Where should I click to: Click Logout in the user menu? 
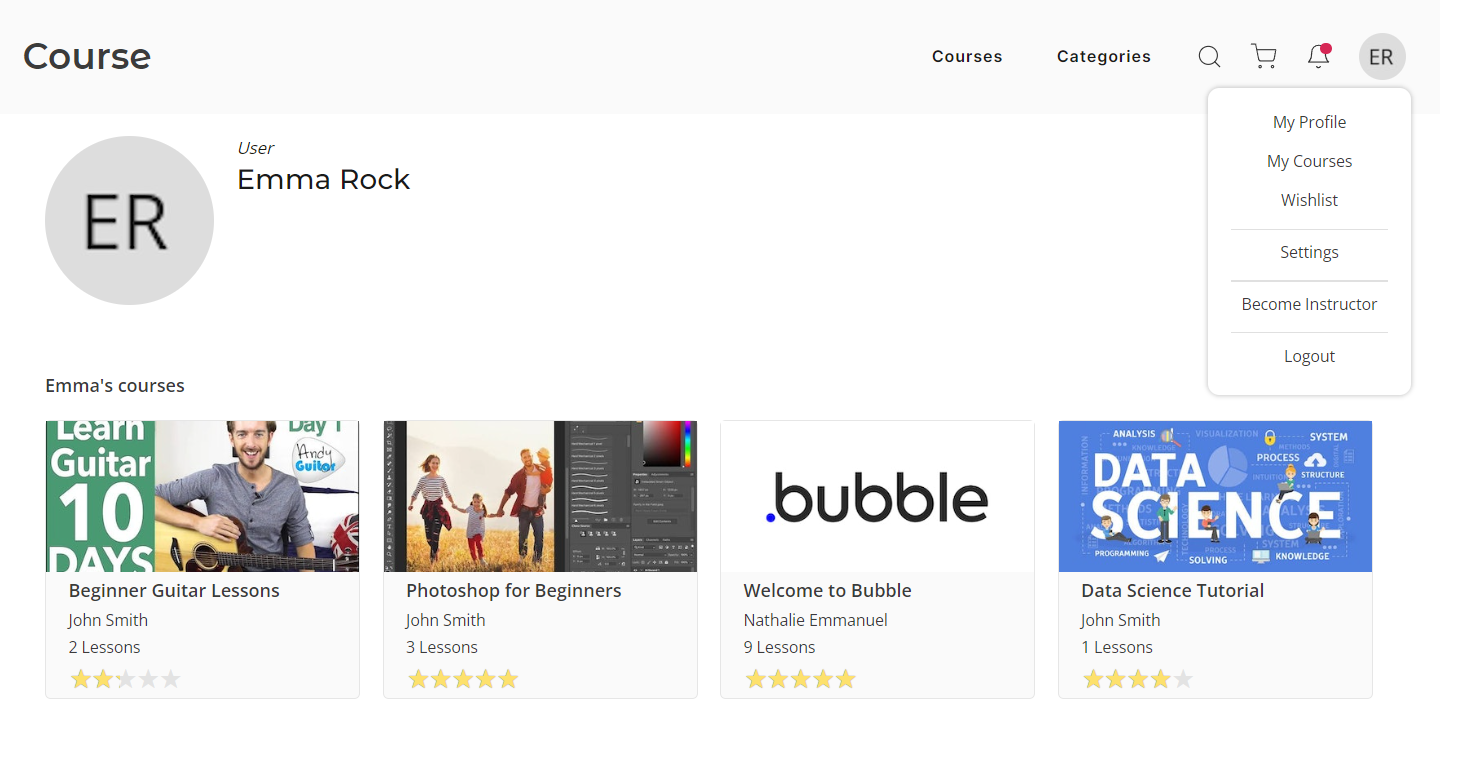click(1309, 356)
